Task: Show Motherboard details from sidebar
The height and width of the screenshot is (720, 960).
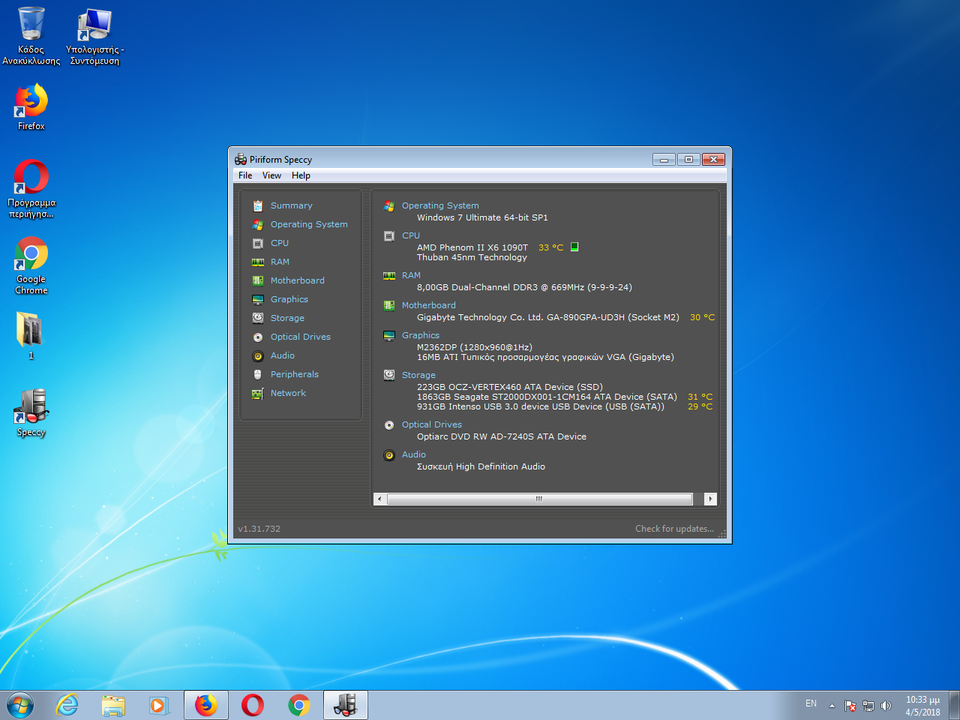Action: 298,280
